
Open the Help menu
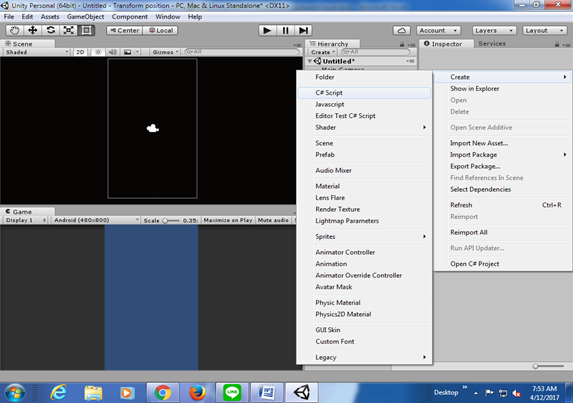pyautogui.click(x=195, y=17)
